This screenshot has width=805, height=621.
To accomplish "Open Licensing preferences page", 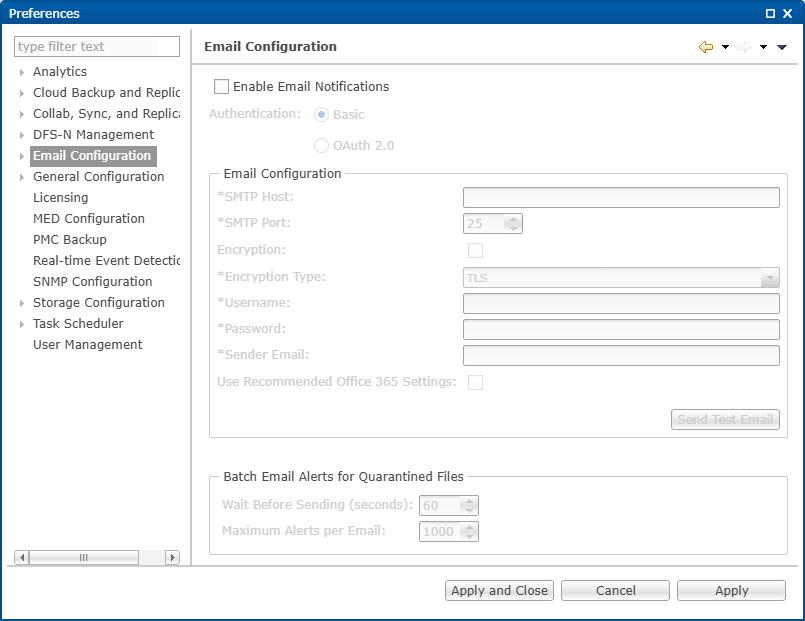I will [x=61, y=198].
